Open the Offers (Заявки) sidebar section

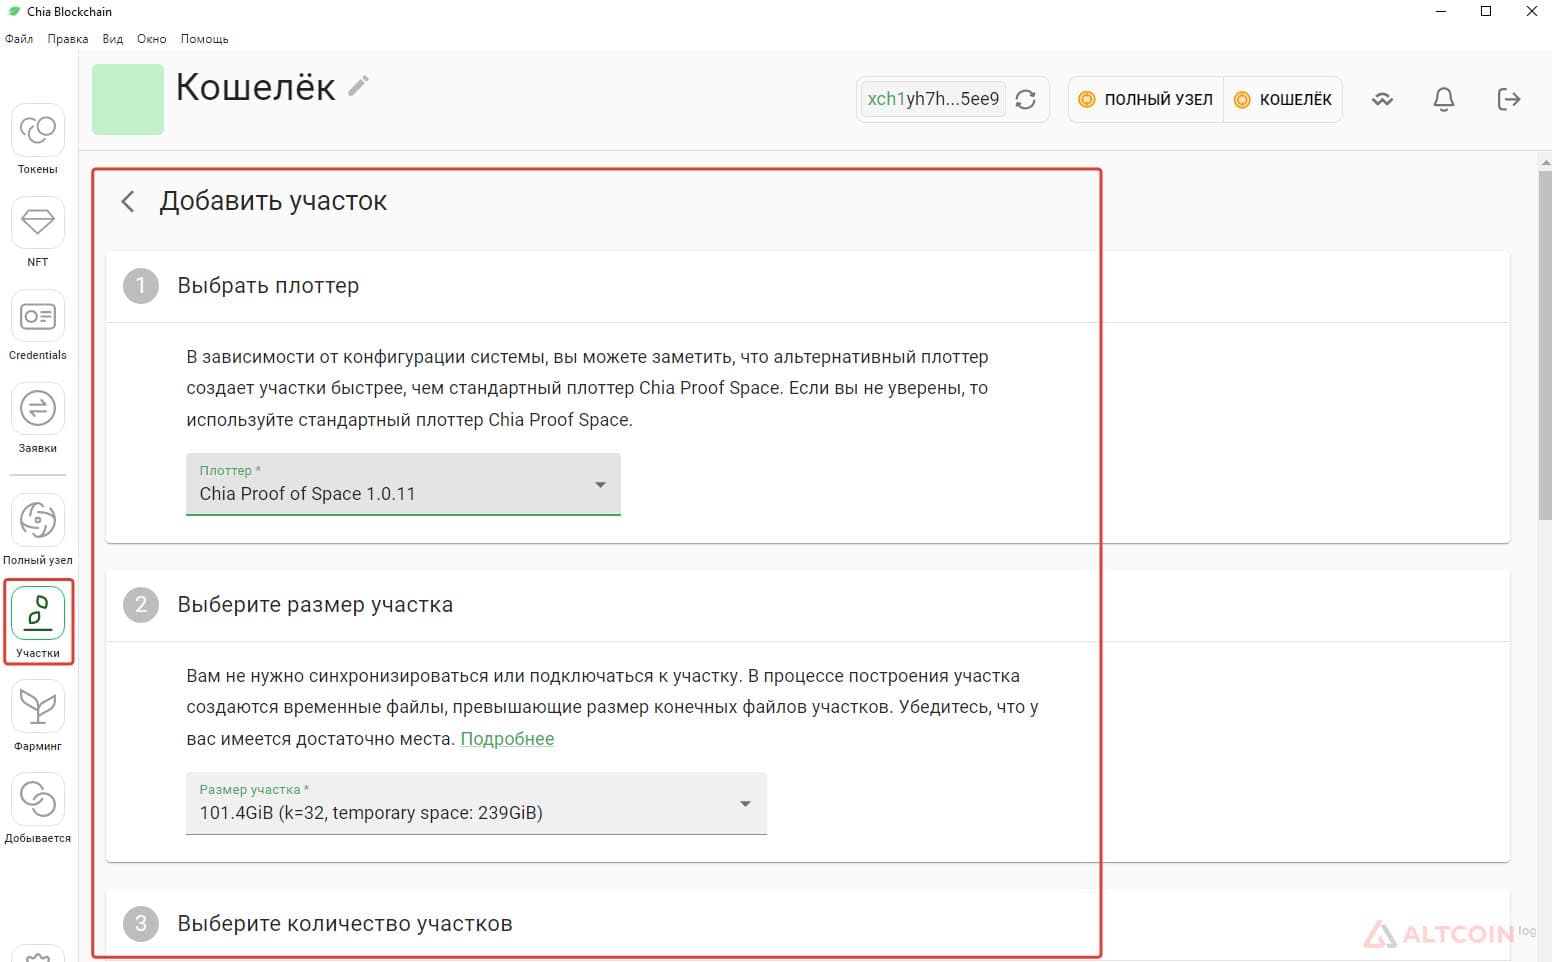[x=38, y=418]
